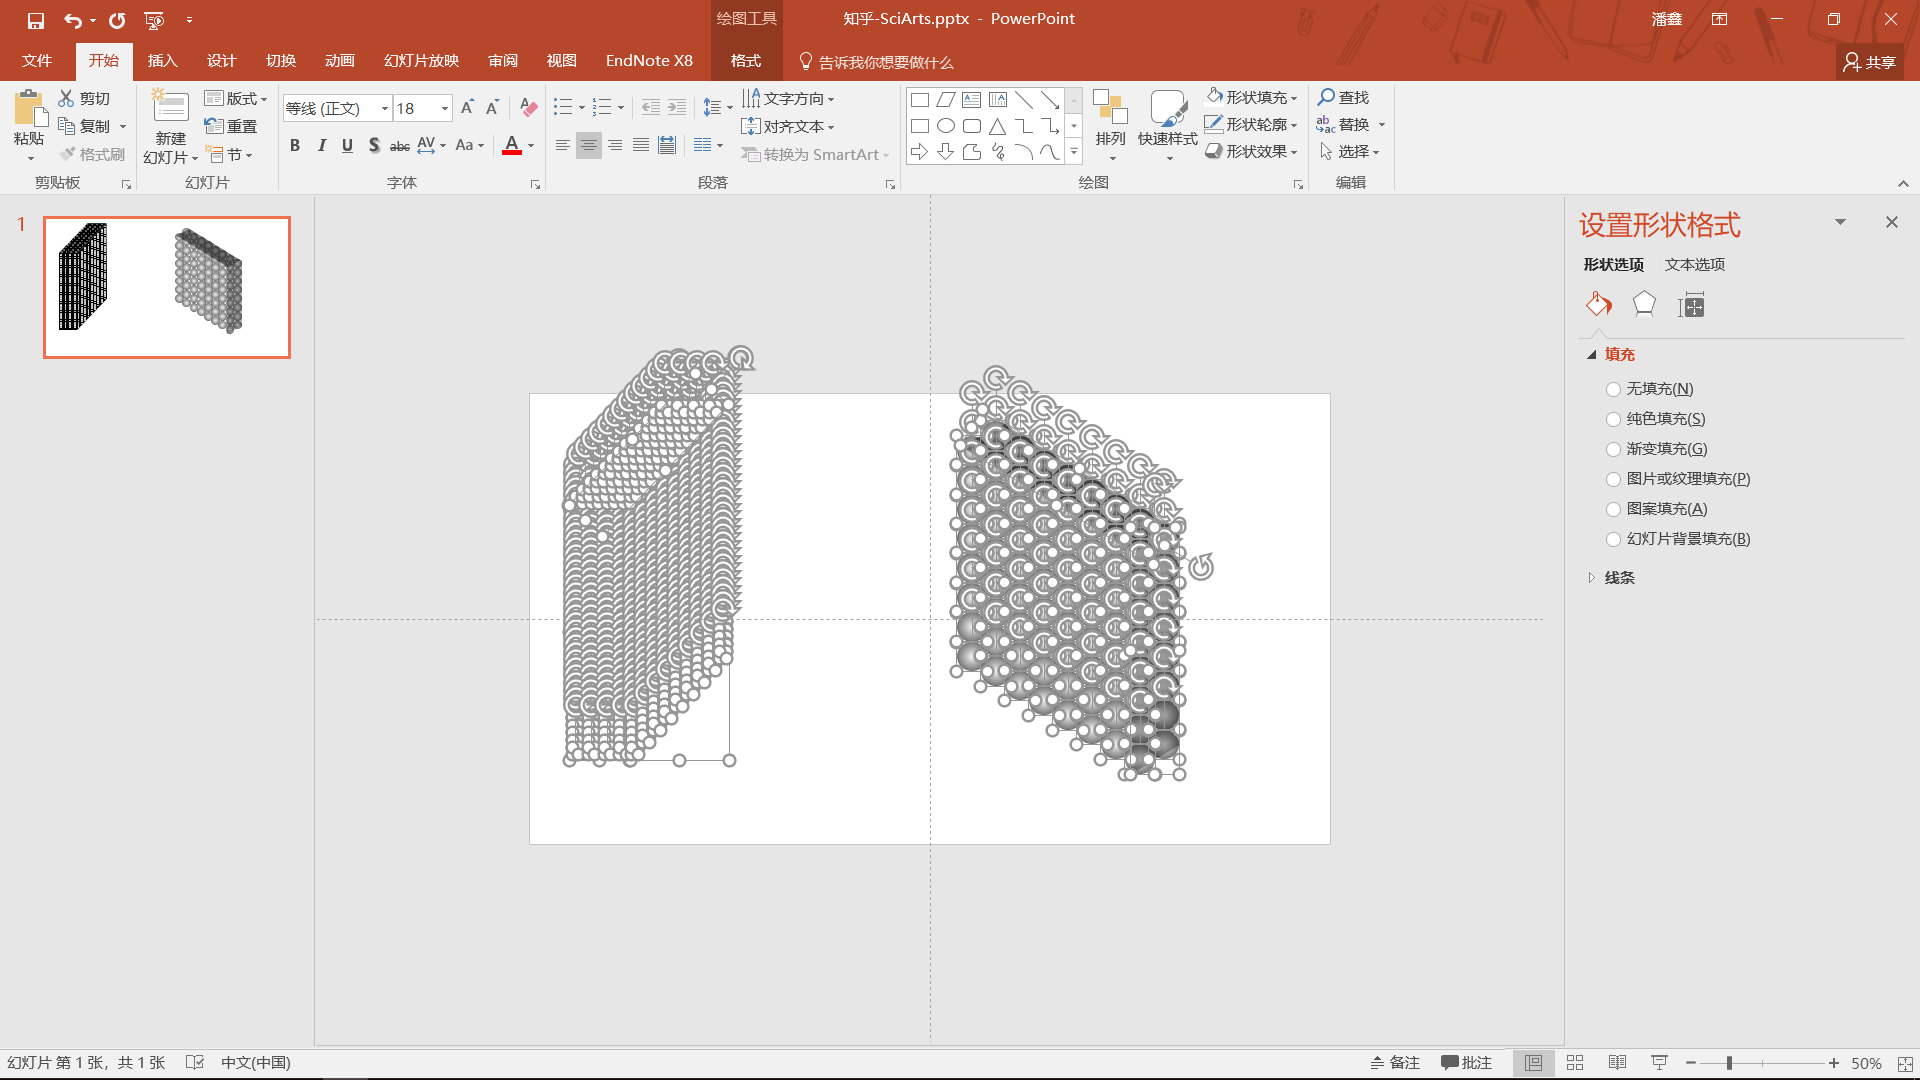This screenshot has width=1920, height=1080.
Task: Start slideshow from beginning icon
Action: coord(154,20)
